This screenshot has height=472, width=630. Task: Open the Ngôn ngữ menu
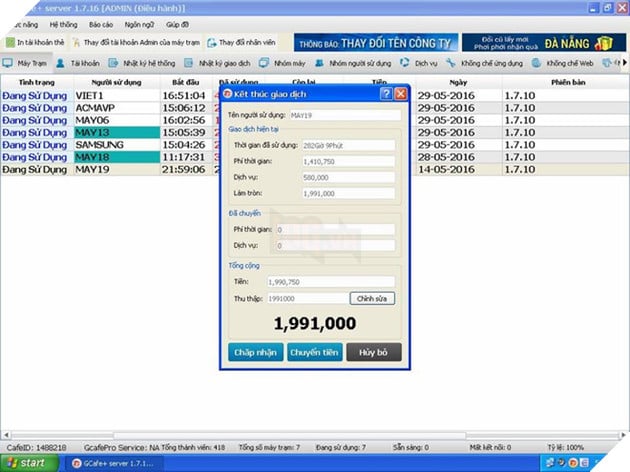click(x=139, y=23)
